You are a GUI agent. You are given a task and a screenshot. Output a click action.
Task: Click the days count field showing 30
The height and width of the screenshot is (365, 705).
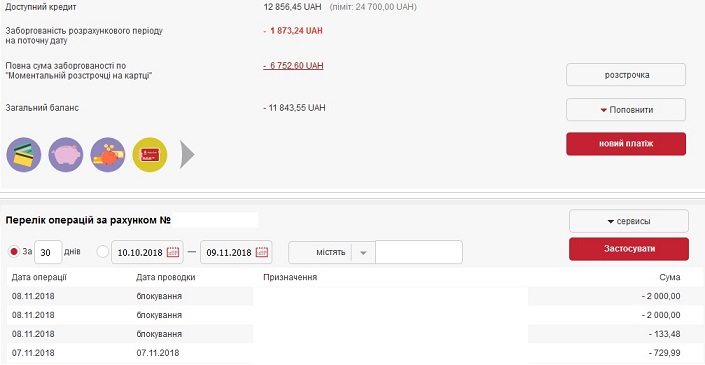pos(48,252)
